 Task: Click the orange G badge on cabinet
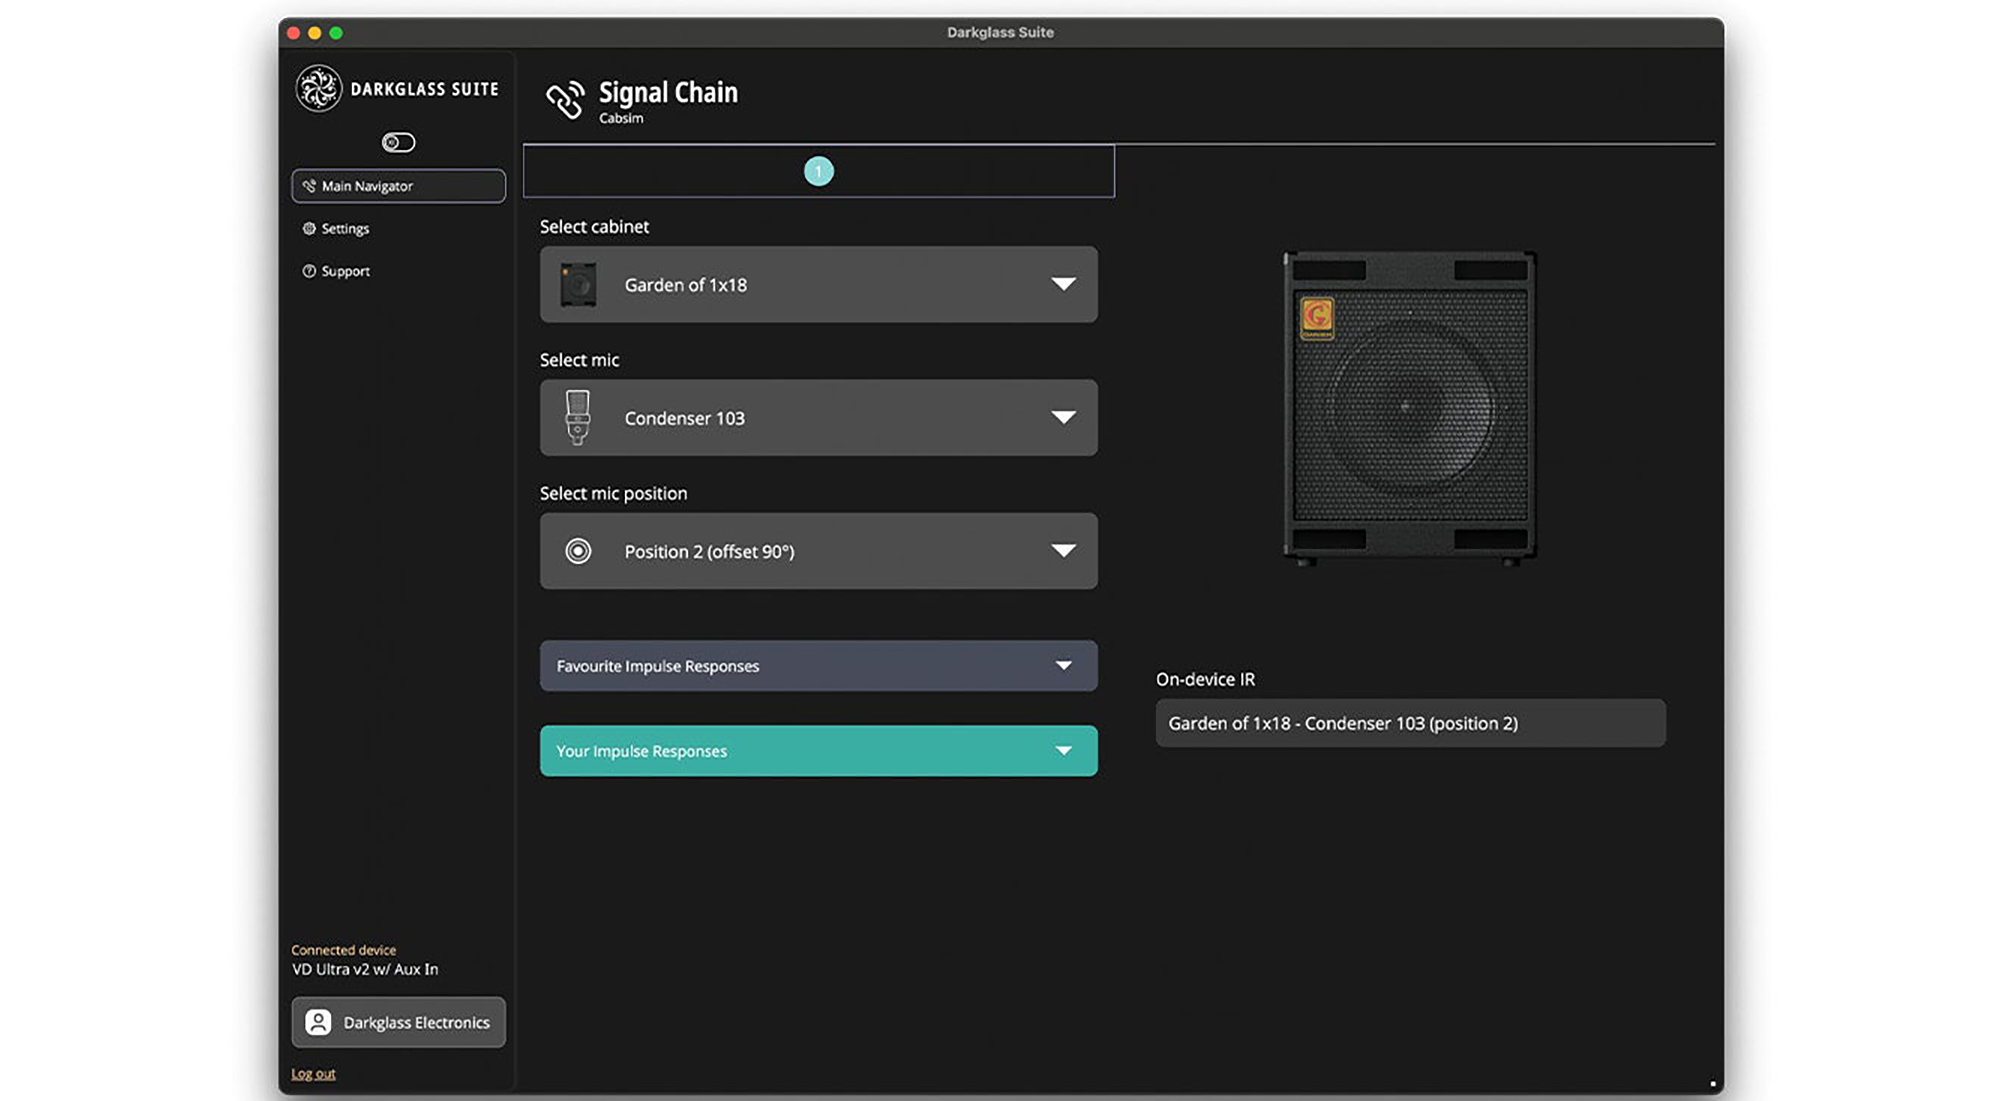point(1317,318)
